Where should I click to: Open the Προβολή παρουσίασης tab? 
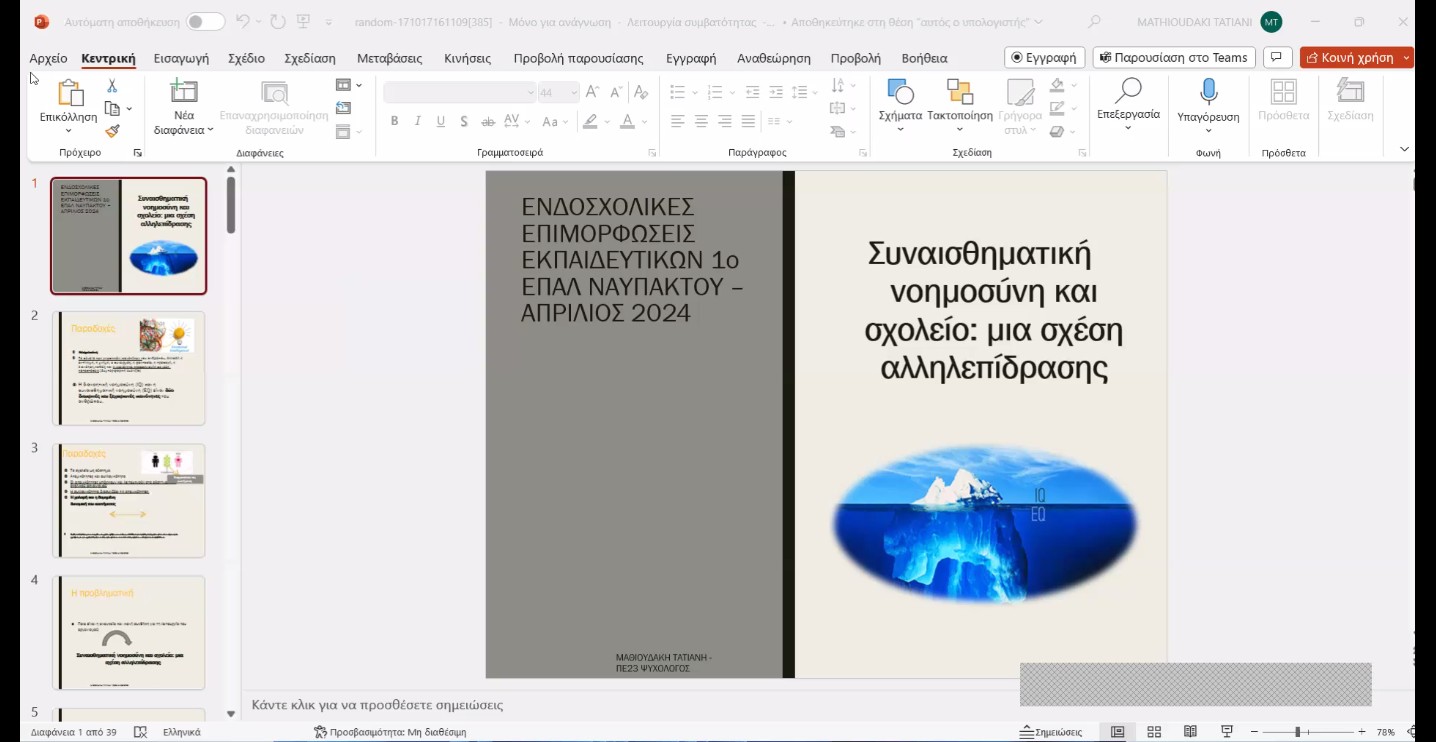pos(578,58)
